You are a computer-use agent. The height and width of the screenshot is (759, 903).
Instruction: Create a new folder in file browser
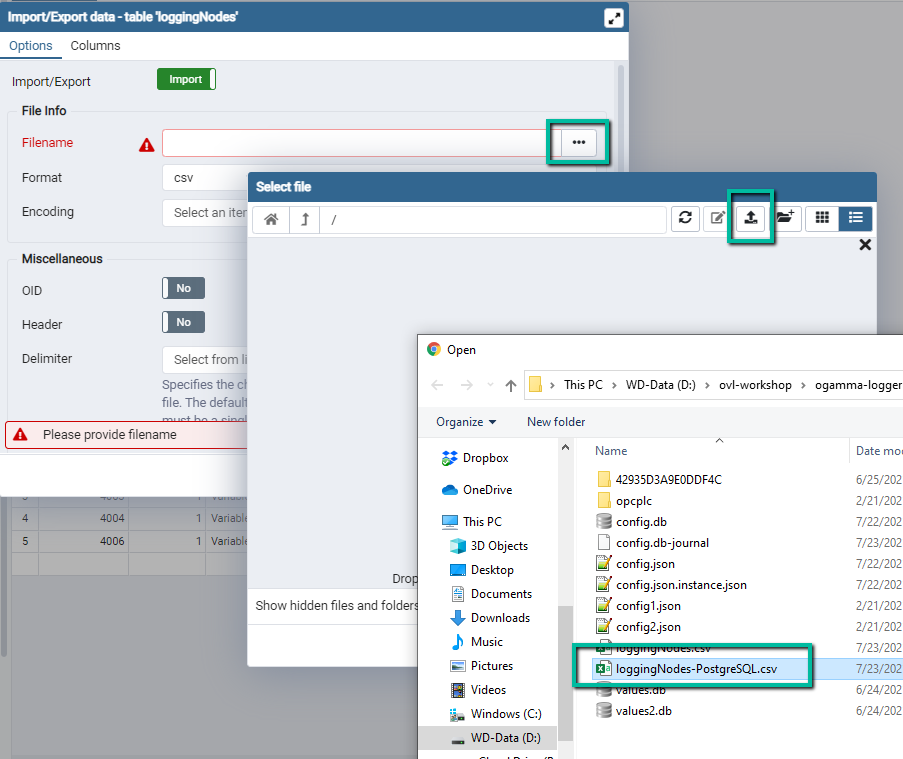(x=785, y=219)
